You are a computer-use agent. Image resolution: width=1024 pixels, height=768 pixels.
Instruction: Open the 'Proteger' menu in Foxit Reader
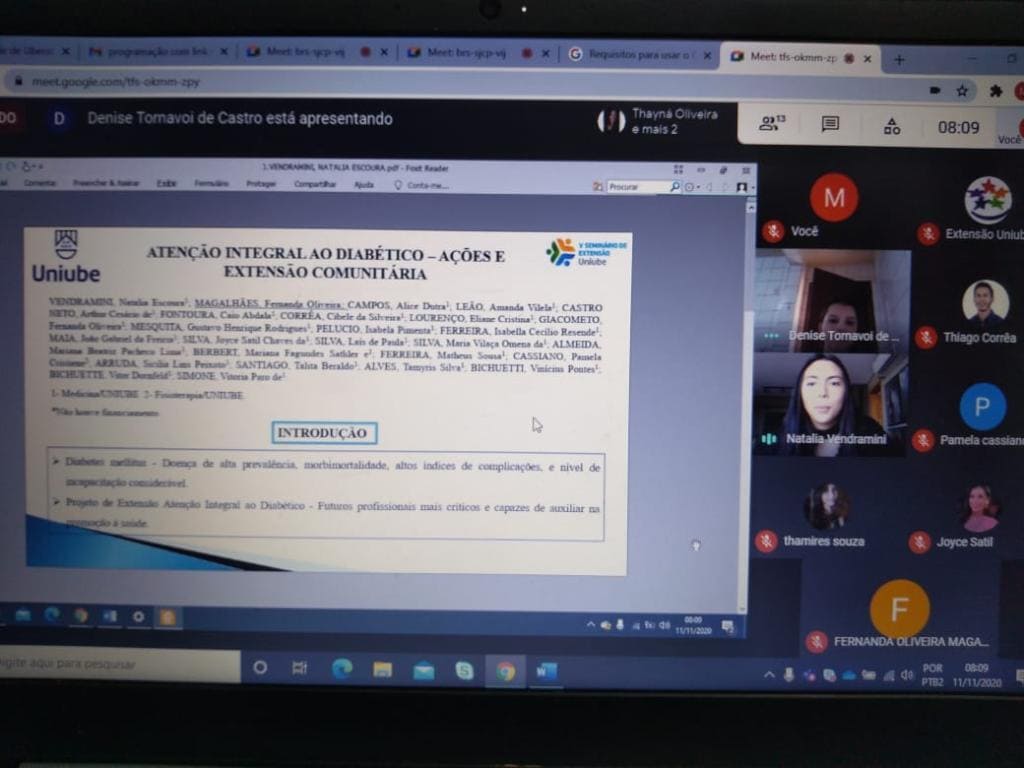[x=261, y=184]
